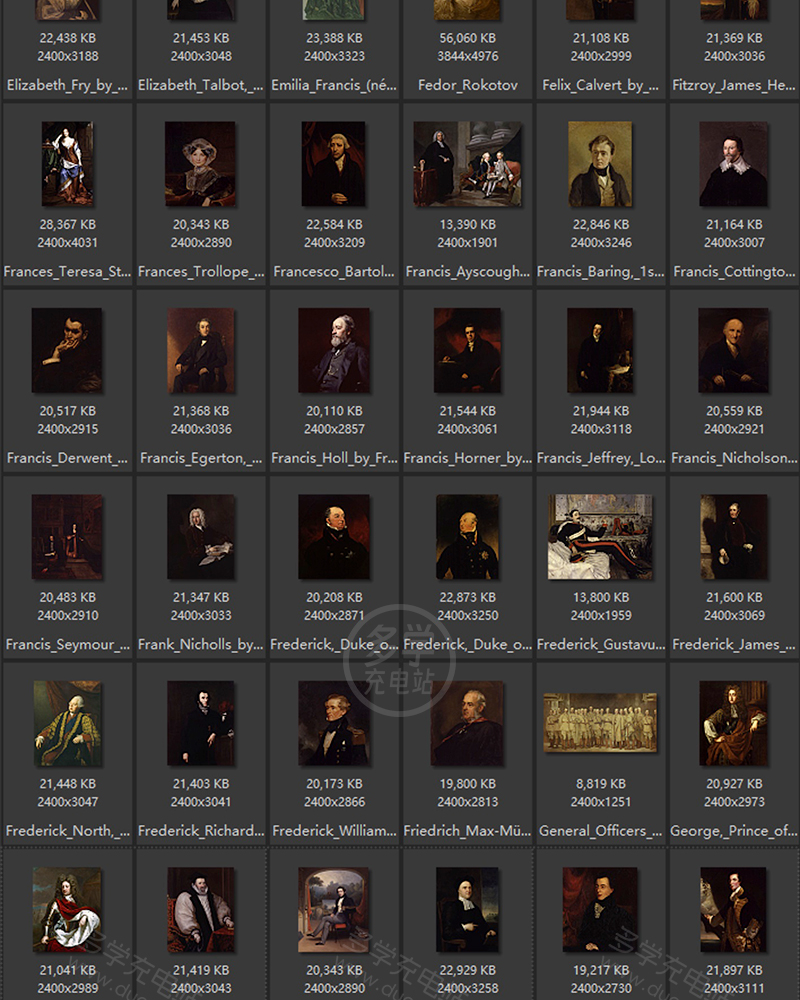Select the Frank_Nicholls portrait thumbnail
Screen dimensions: 800x1000
[x=201, y=537]
